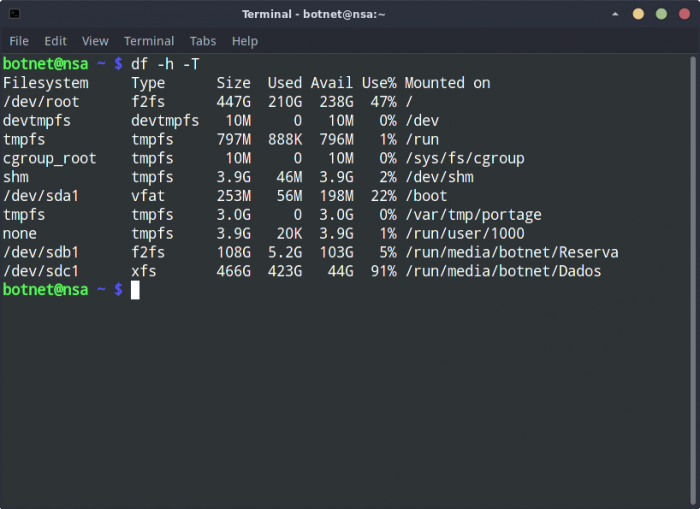The image size is (700, 509).
Task: Open the Help menu
Action: 245,41
